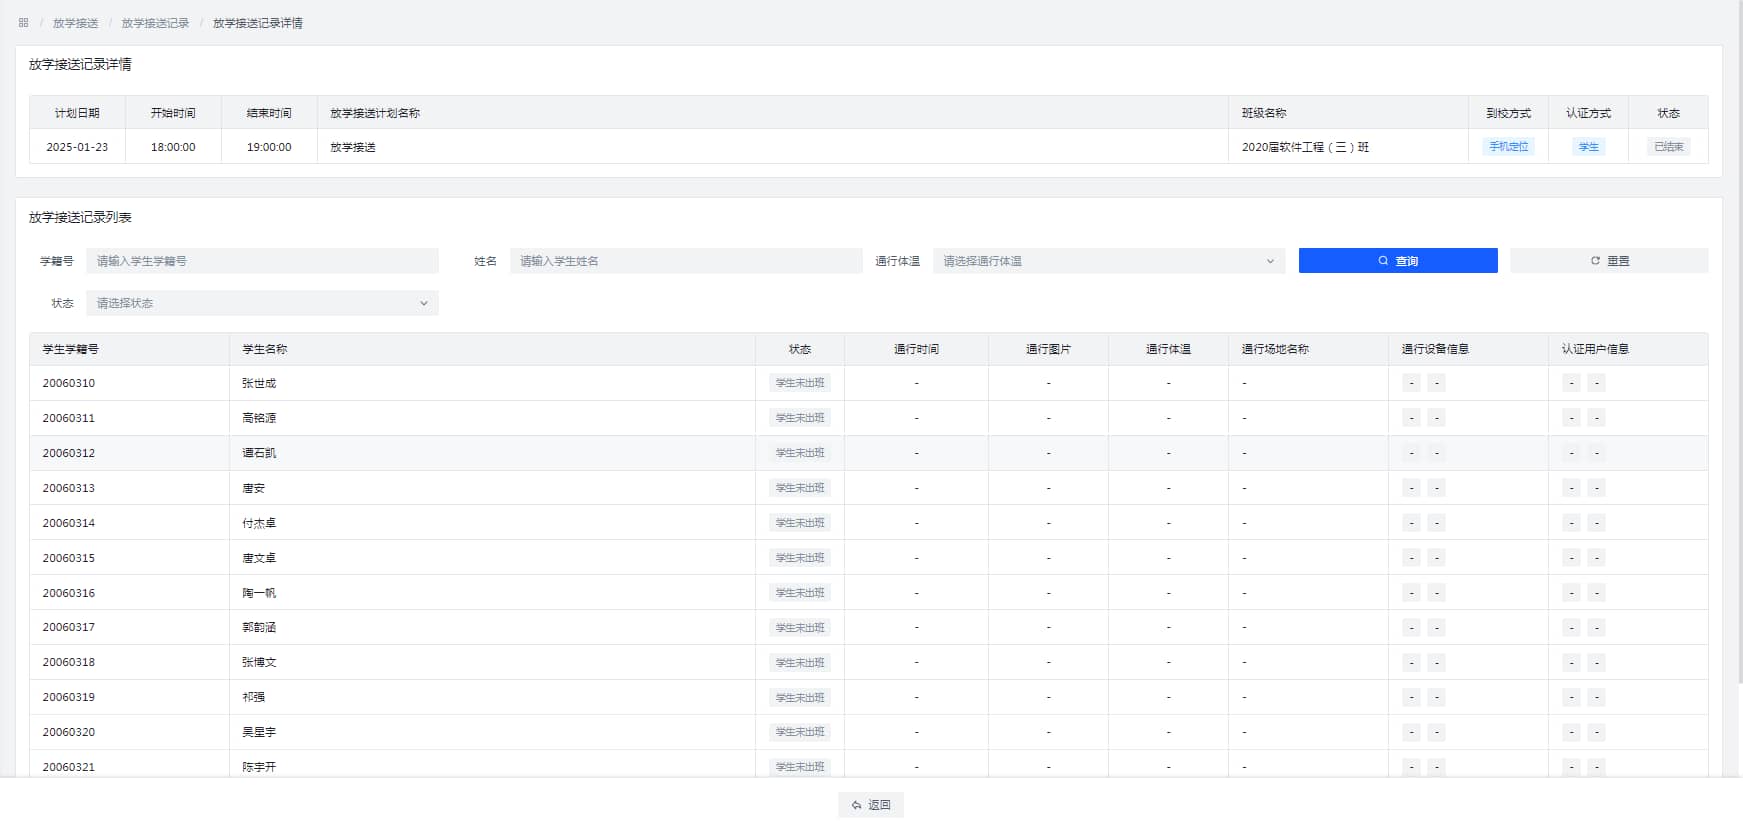The width and height of the screenshot is (1743, 831).
Task: Click the blue 学生 authentication tag
Action: 1588,147
